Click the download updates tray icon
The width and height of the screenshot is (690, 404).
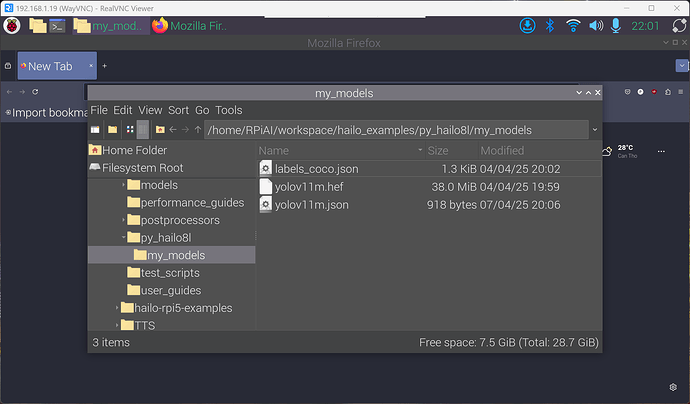(x=527, y=25)
